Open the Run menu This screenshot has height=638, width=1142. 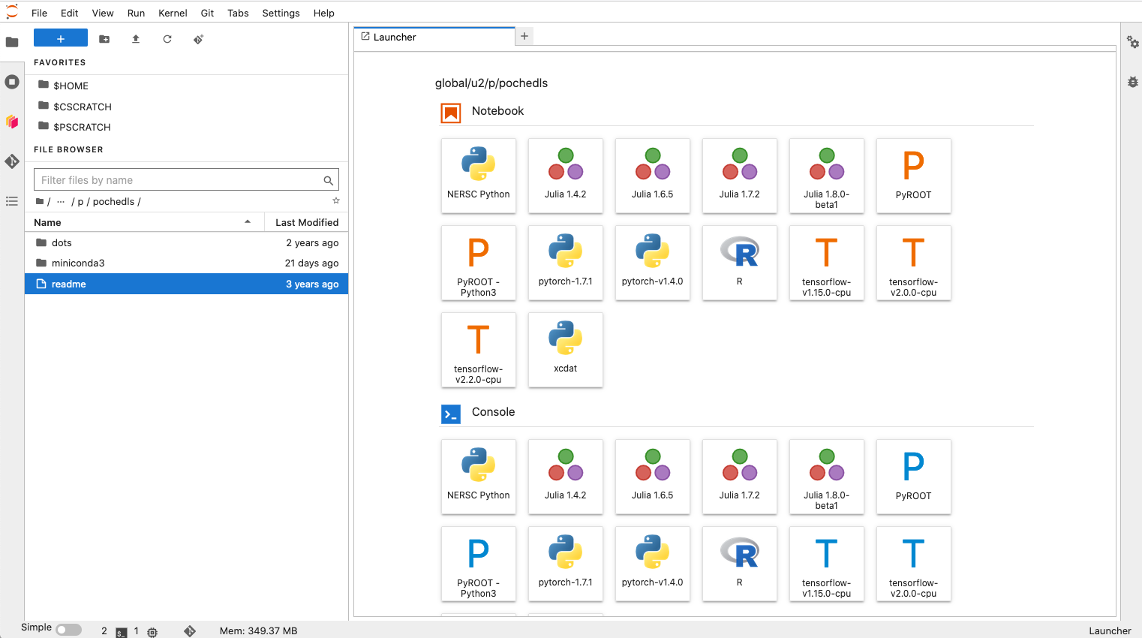tap(135, 13)
